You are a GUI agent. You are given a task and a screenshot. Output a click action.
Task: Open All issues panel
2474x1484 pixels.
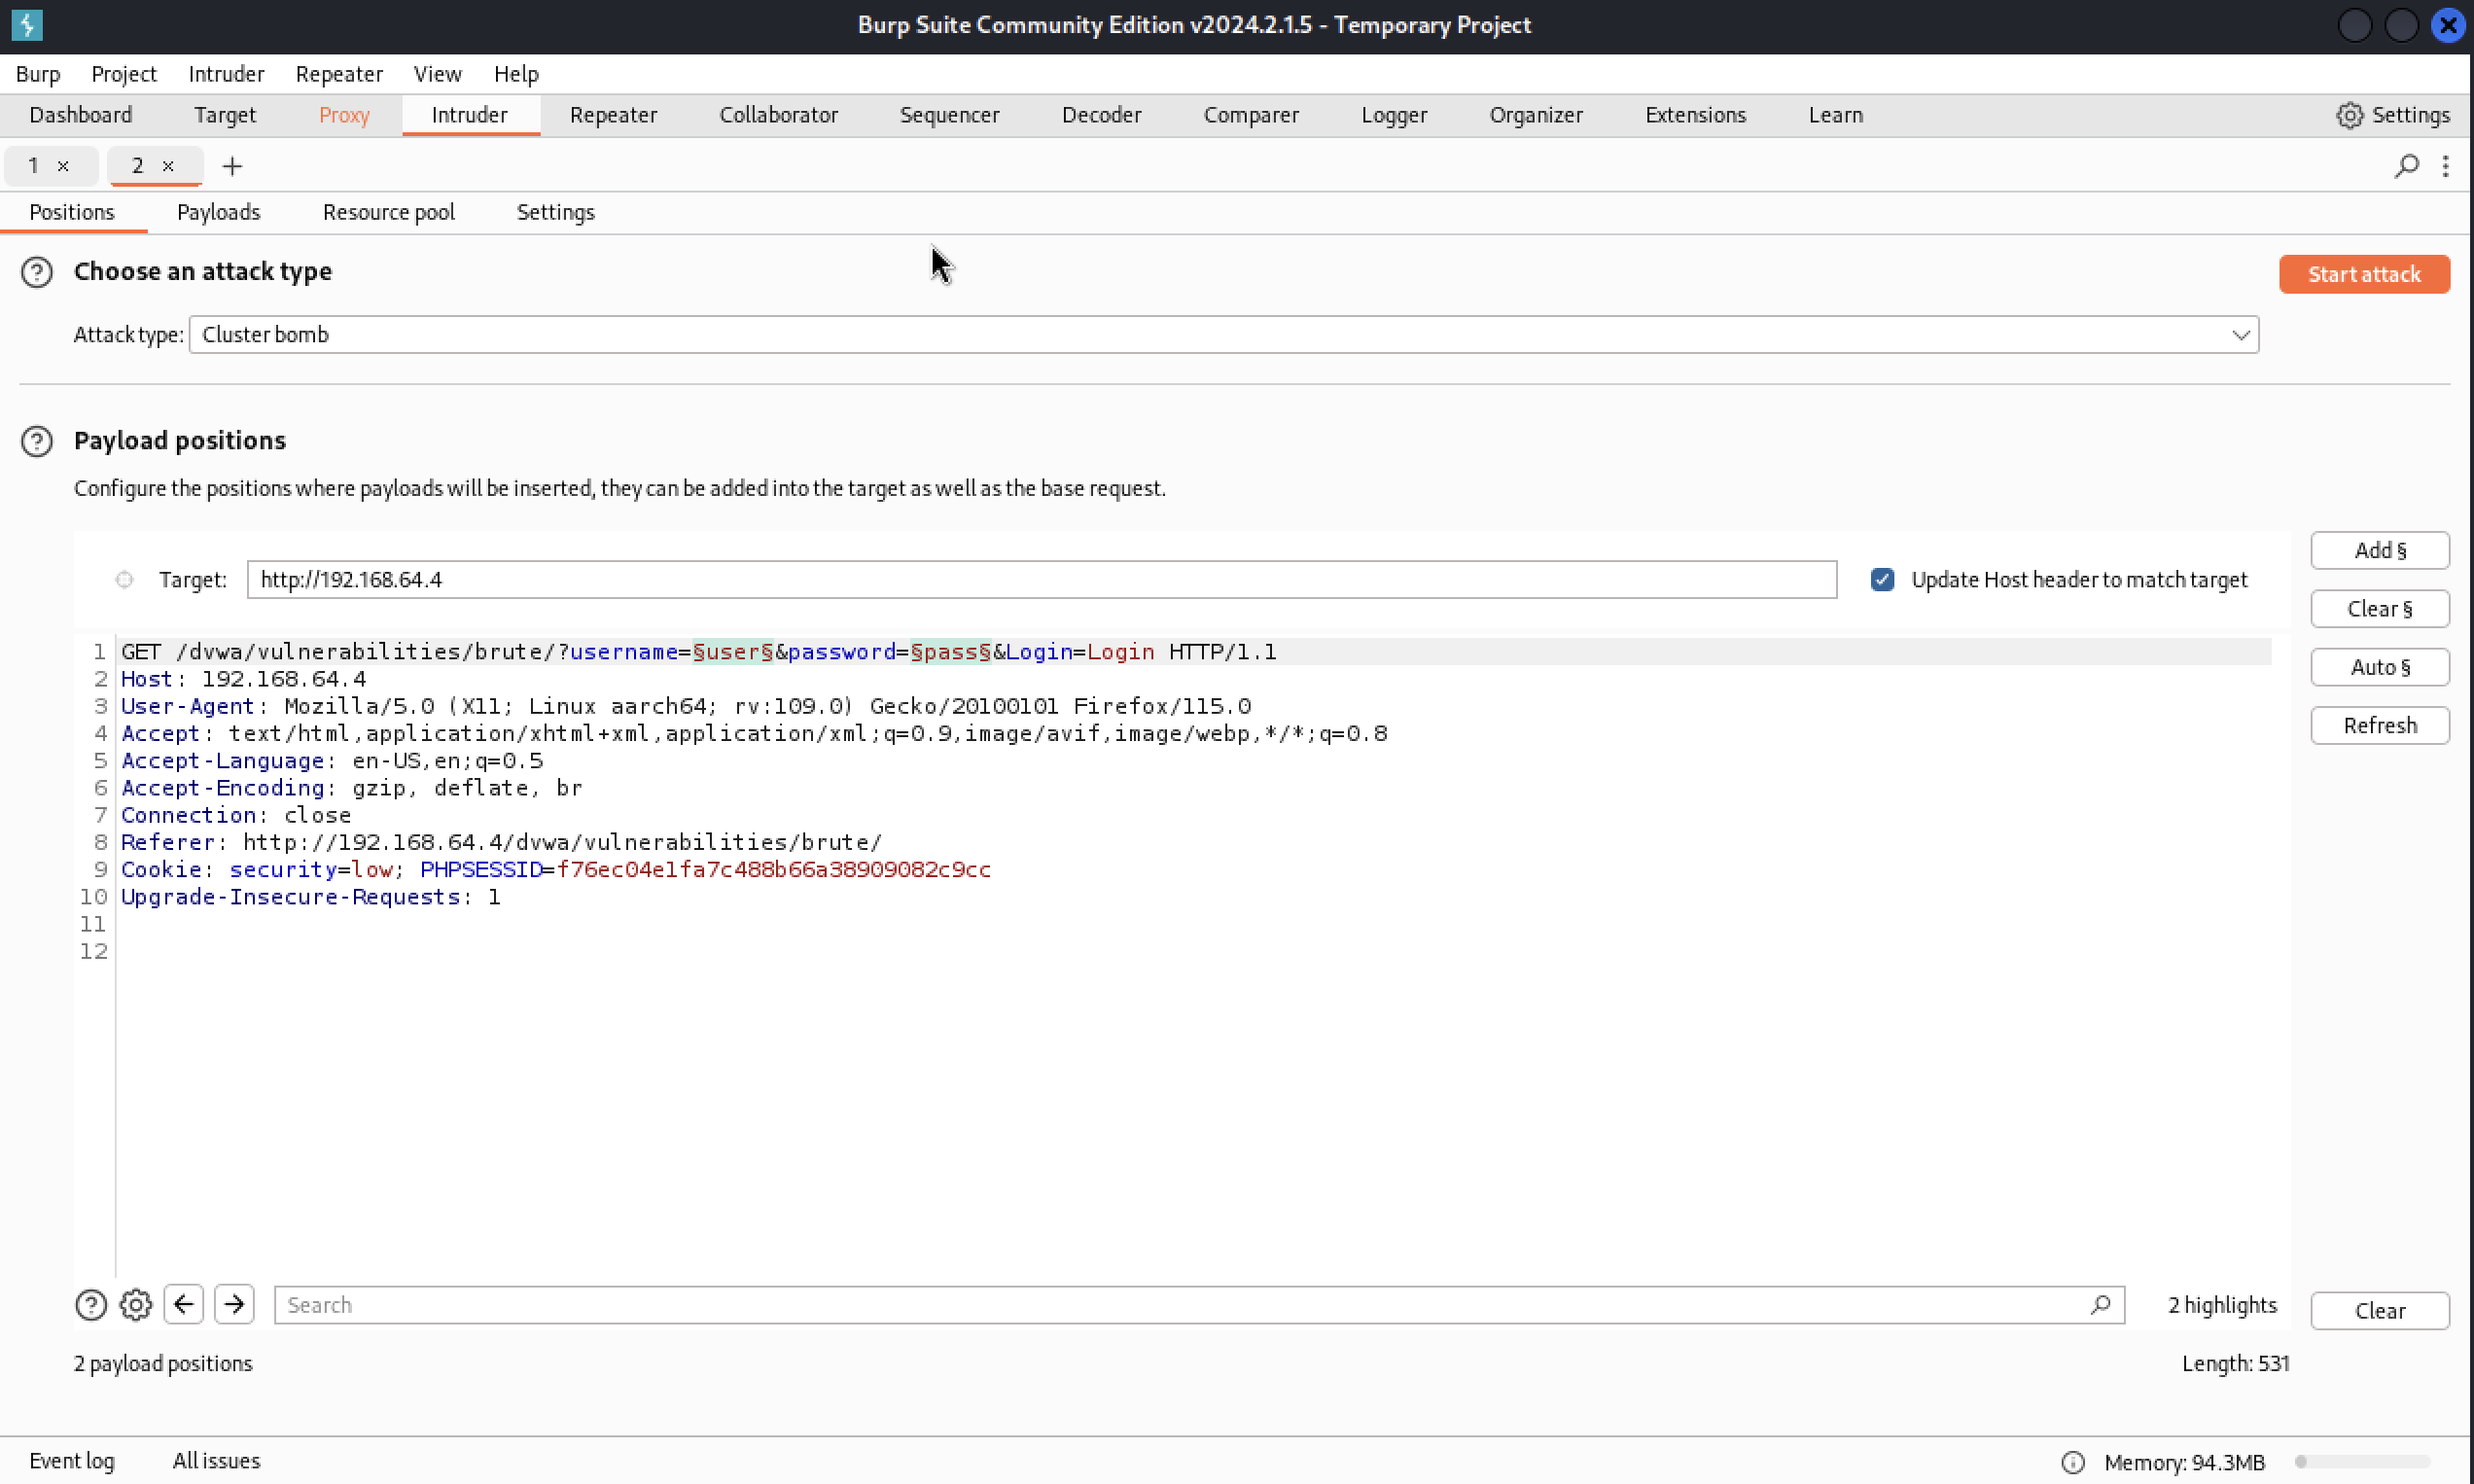216,1461
